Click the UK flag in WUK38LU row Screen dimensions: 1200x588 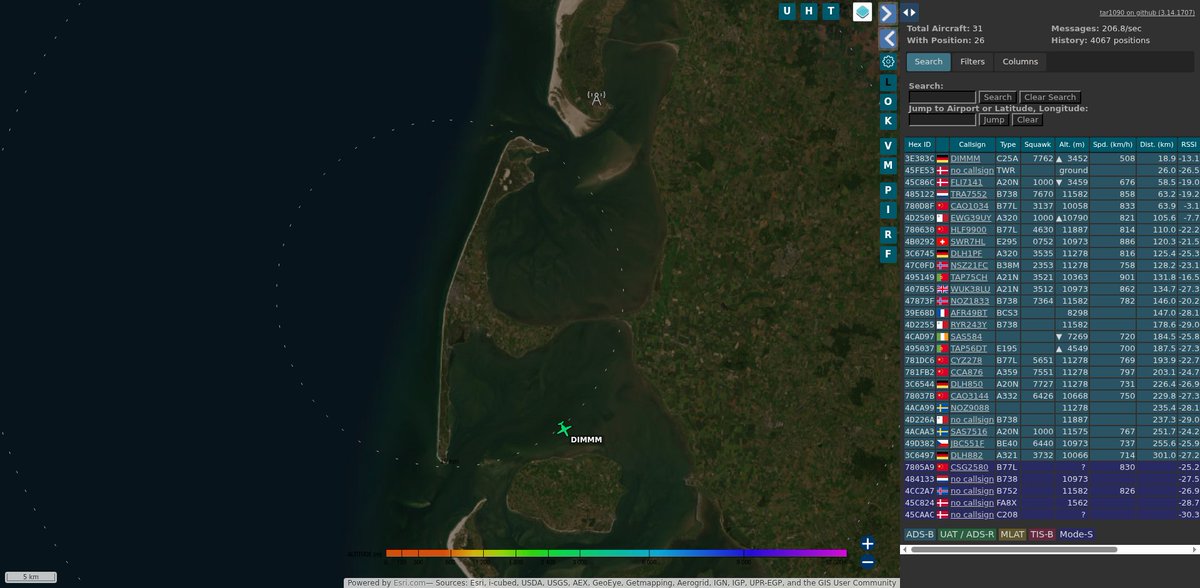pyautogui.click(x=942, y=289)
